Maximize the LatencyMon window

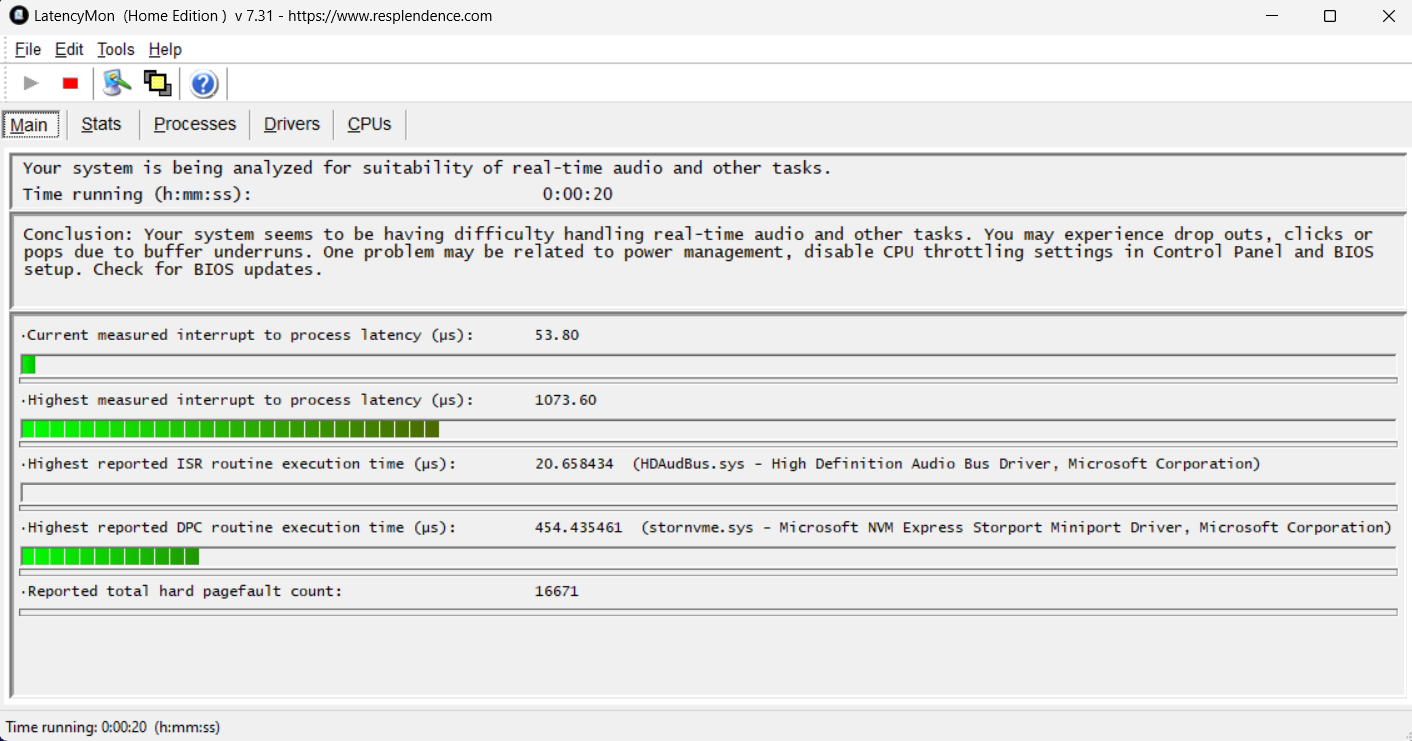pyautogui.click(x=1330, y=16)
